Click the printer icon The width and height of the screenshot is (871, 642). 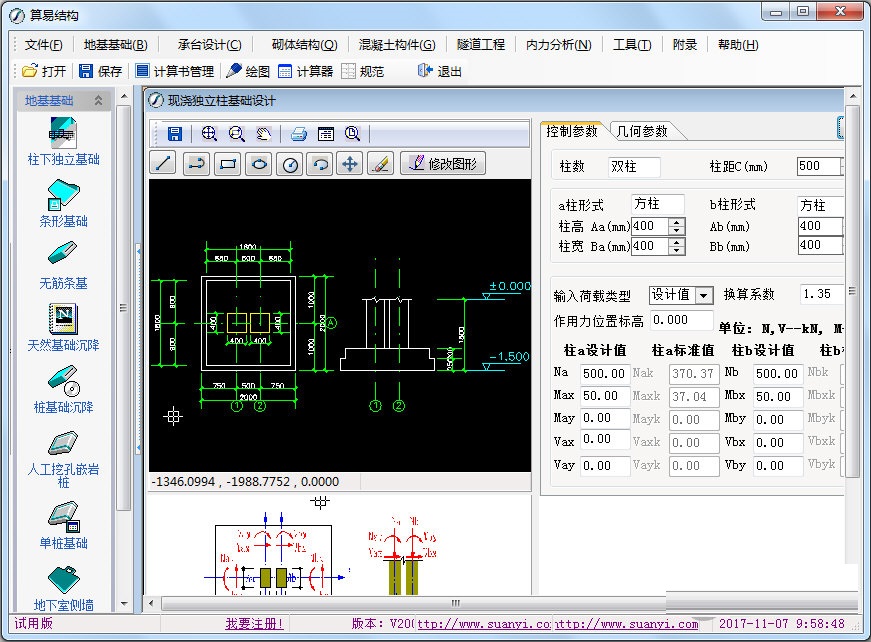[298, 134]
